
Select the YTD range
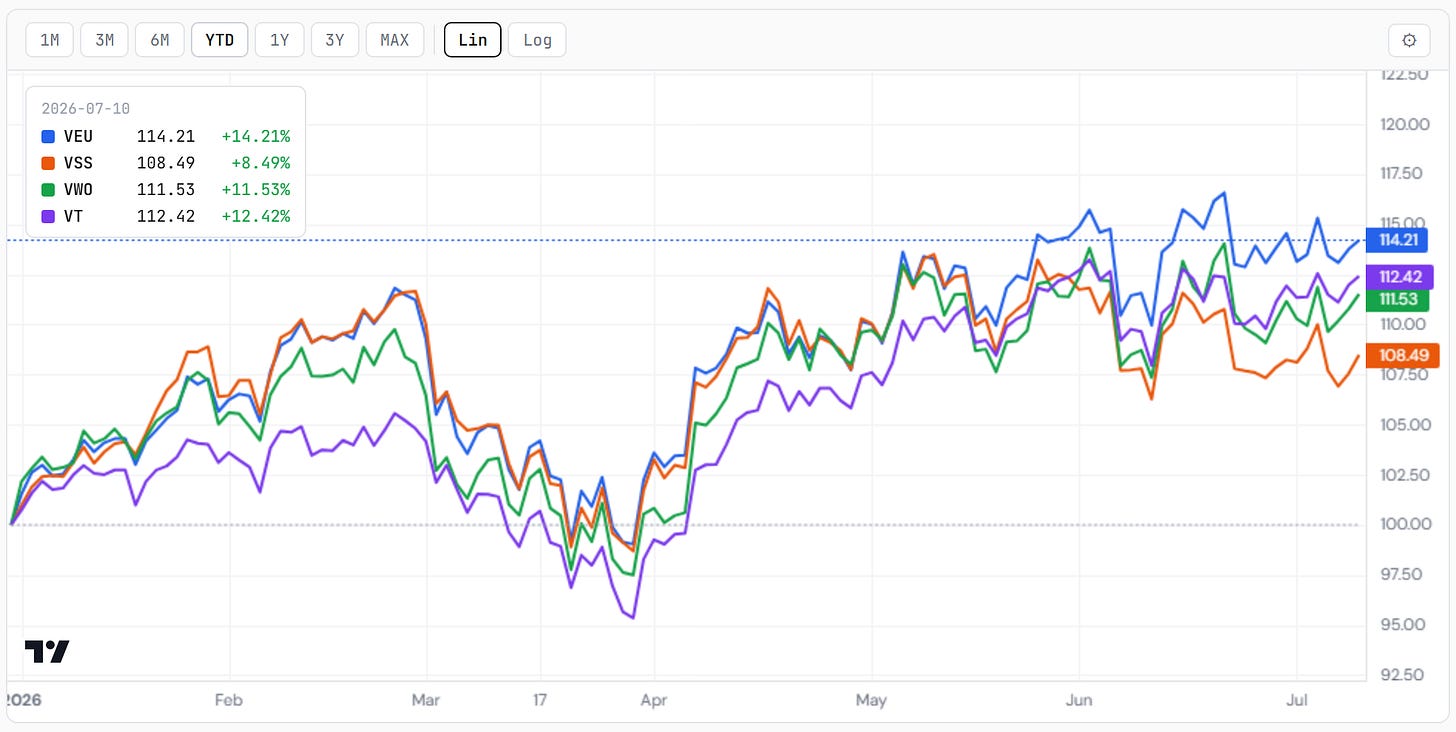point(219,40)
